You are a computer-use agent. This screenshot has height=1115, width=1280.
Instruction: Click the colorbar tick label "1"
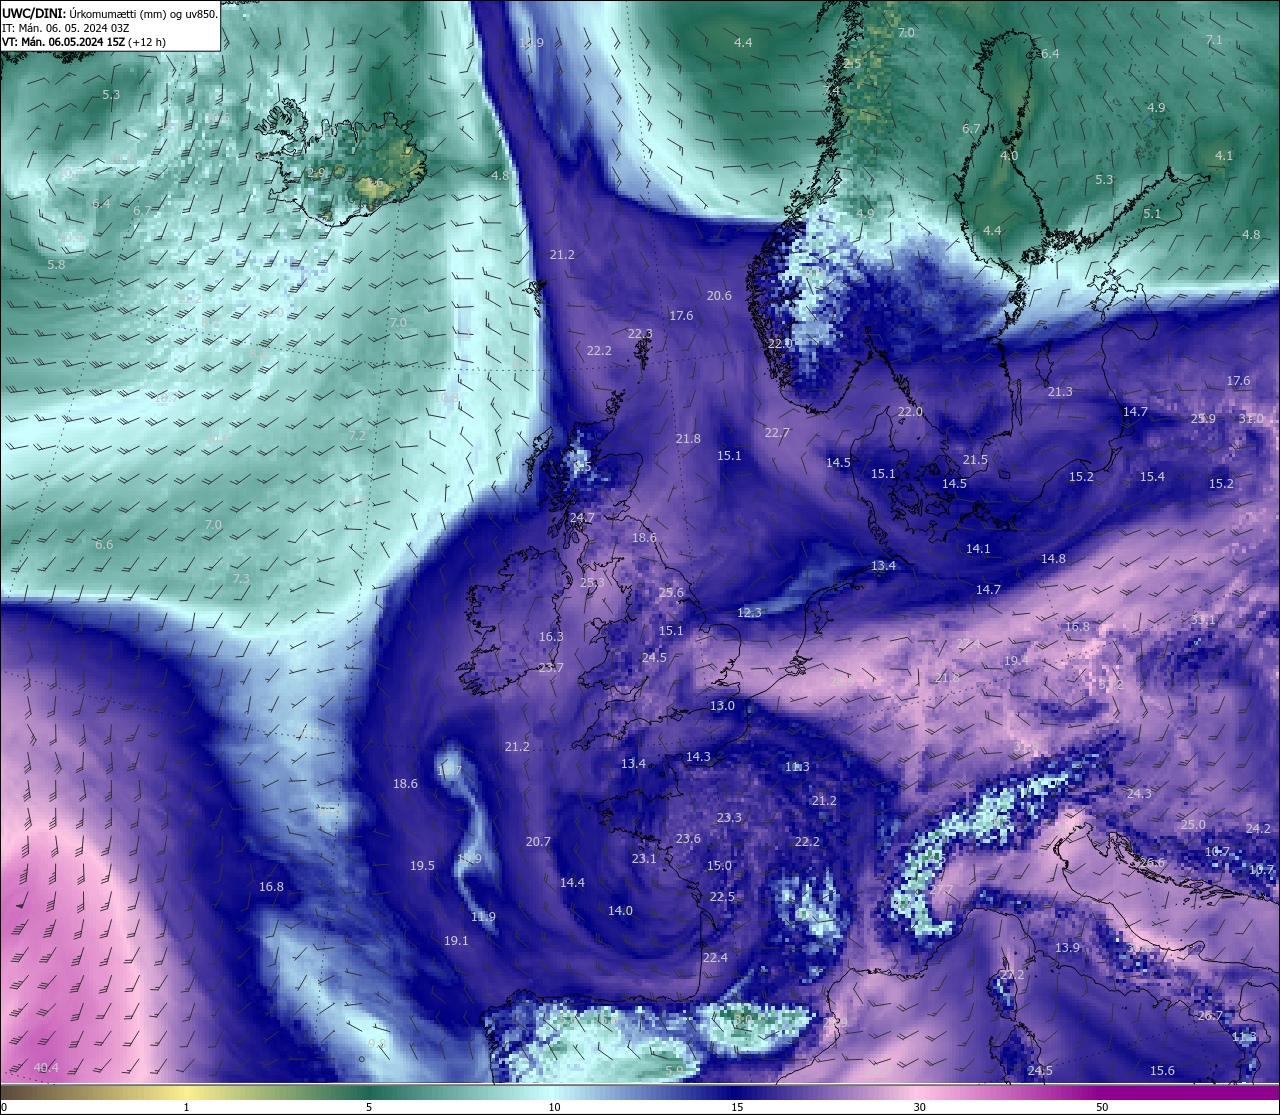[x=187, y=1107]
